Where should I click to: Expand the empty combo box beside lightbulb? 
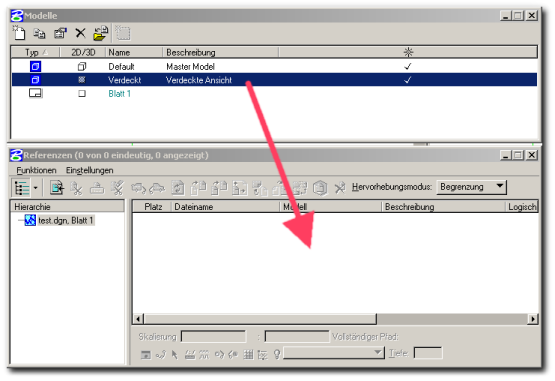[334, 353]
